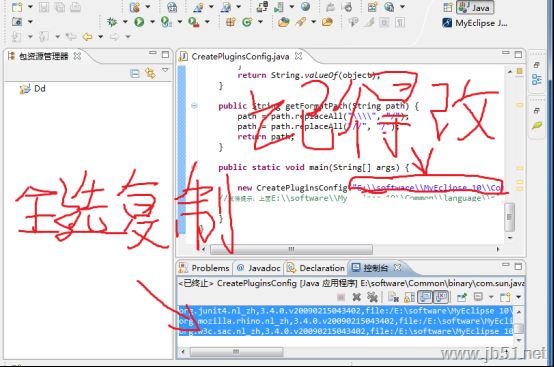The image size is (554, 367).
Task: Toggle code fold marker beside getFormatPath
Action: [194, 106]
